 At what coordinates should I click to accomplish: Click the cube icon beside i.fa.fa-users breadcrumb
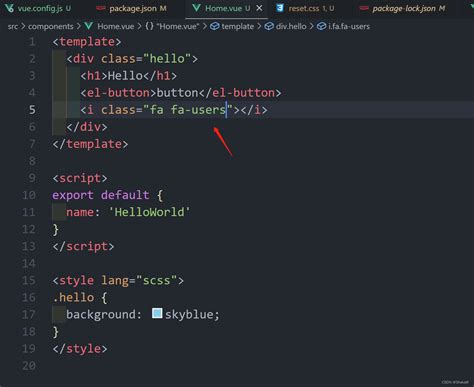[x=321, y=26]
